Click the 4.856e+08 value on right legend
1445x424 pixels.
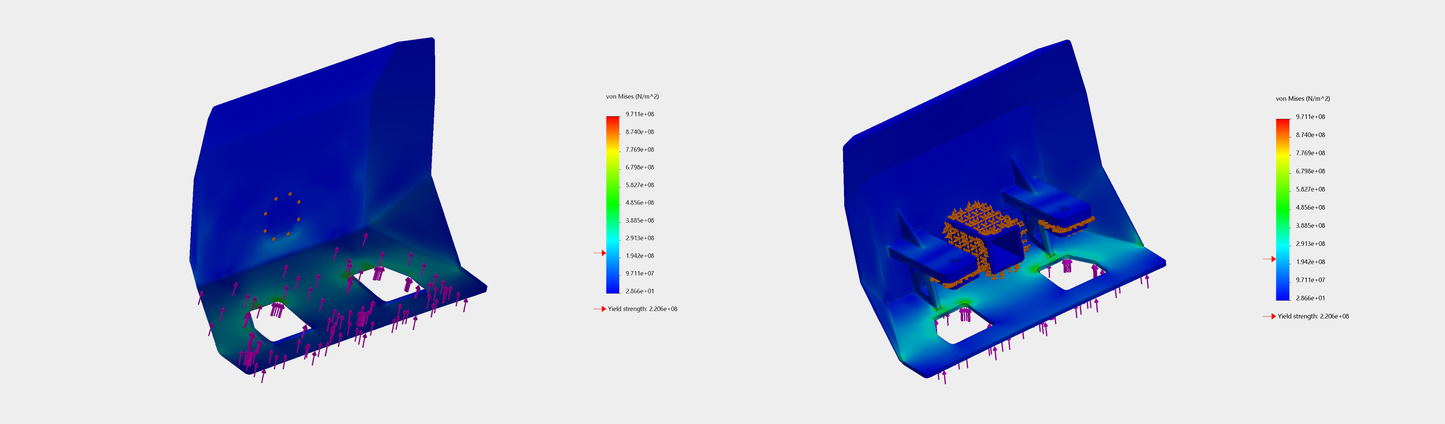1310,207
